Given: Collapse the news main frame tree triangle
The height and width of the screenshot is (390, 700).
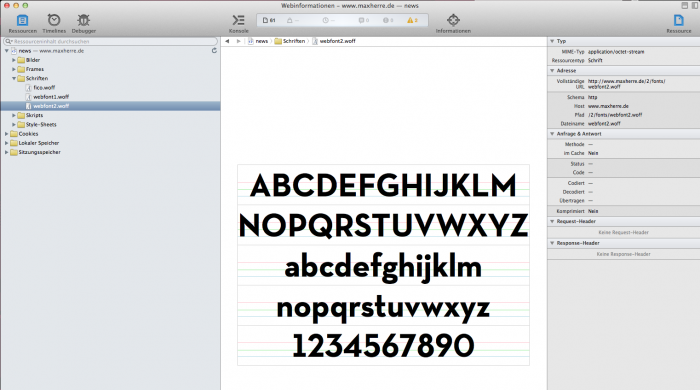Looking at the screenshot, I should click(6, 51).
